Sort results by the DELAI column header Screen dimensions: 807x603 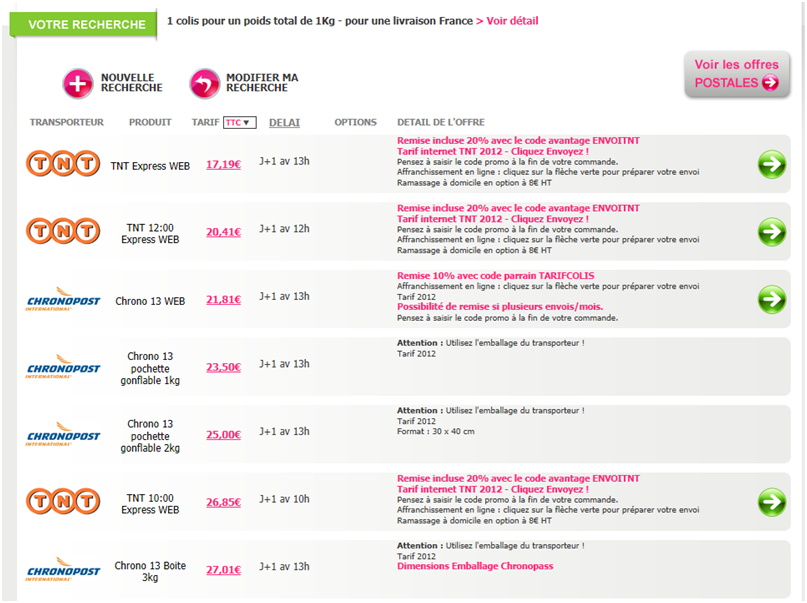tap(285, 123)
